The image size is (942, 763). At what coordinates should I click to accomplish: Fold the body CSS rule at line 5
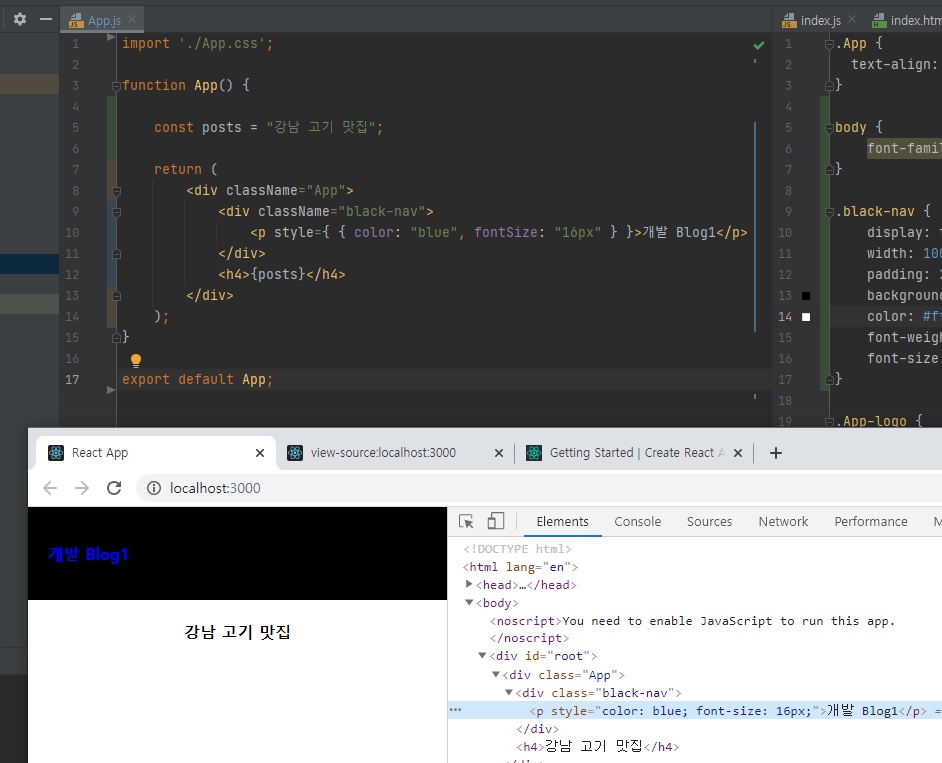[x=829, y=128]
